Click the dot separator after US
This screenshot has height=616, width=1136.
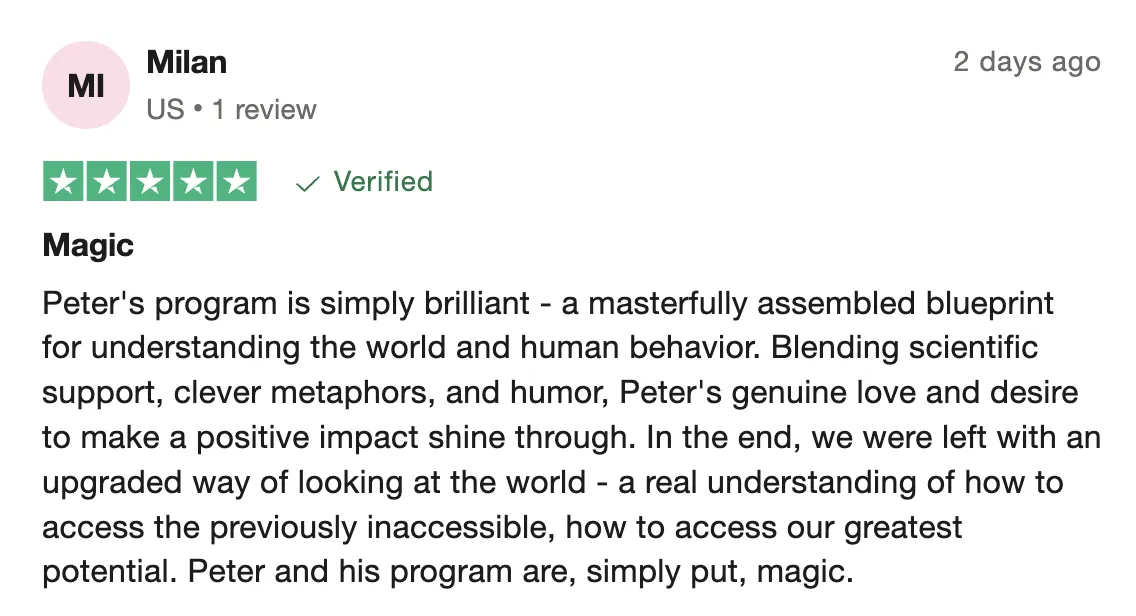pyautogui.click(x=198, y=110)
